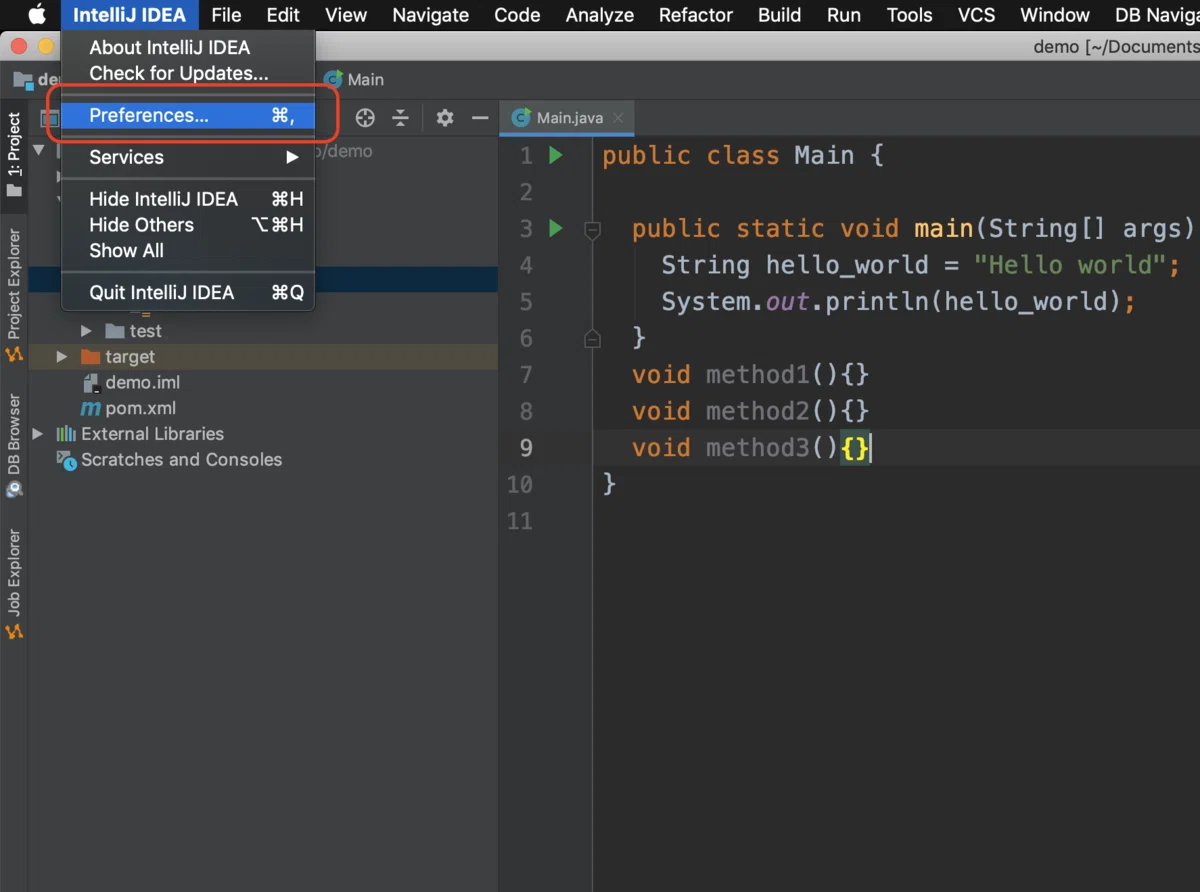Fold the main method at line 3
The width and height of the screenshot is (1200, 892).
click(x=592, y=230)
